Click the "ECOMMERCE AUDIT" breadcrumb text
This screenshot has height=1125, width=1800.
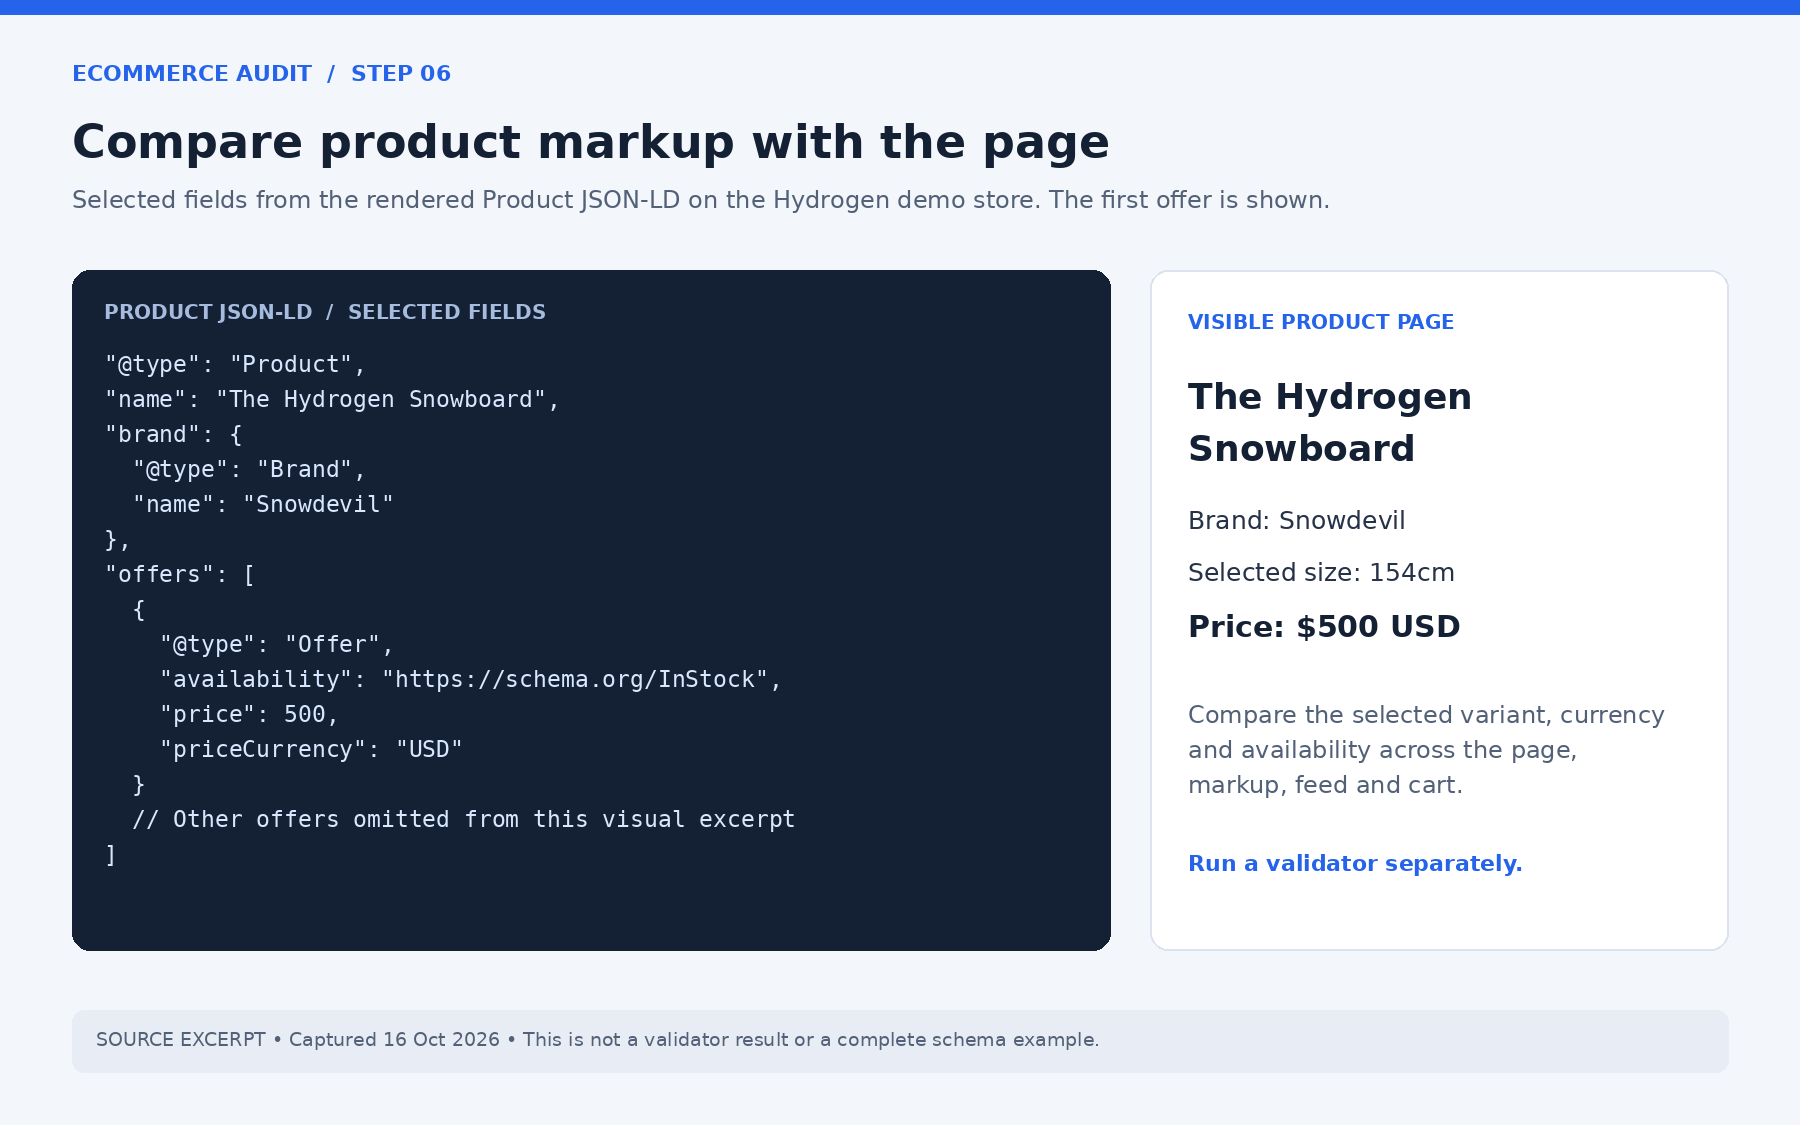pos(192,73)
